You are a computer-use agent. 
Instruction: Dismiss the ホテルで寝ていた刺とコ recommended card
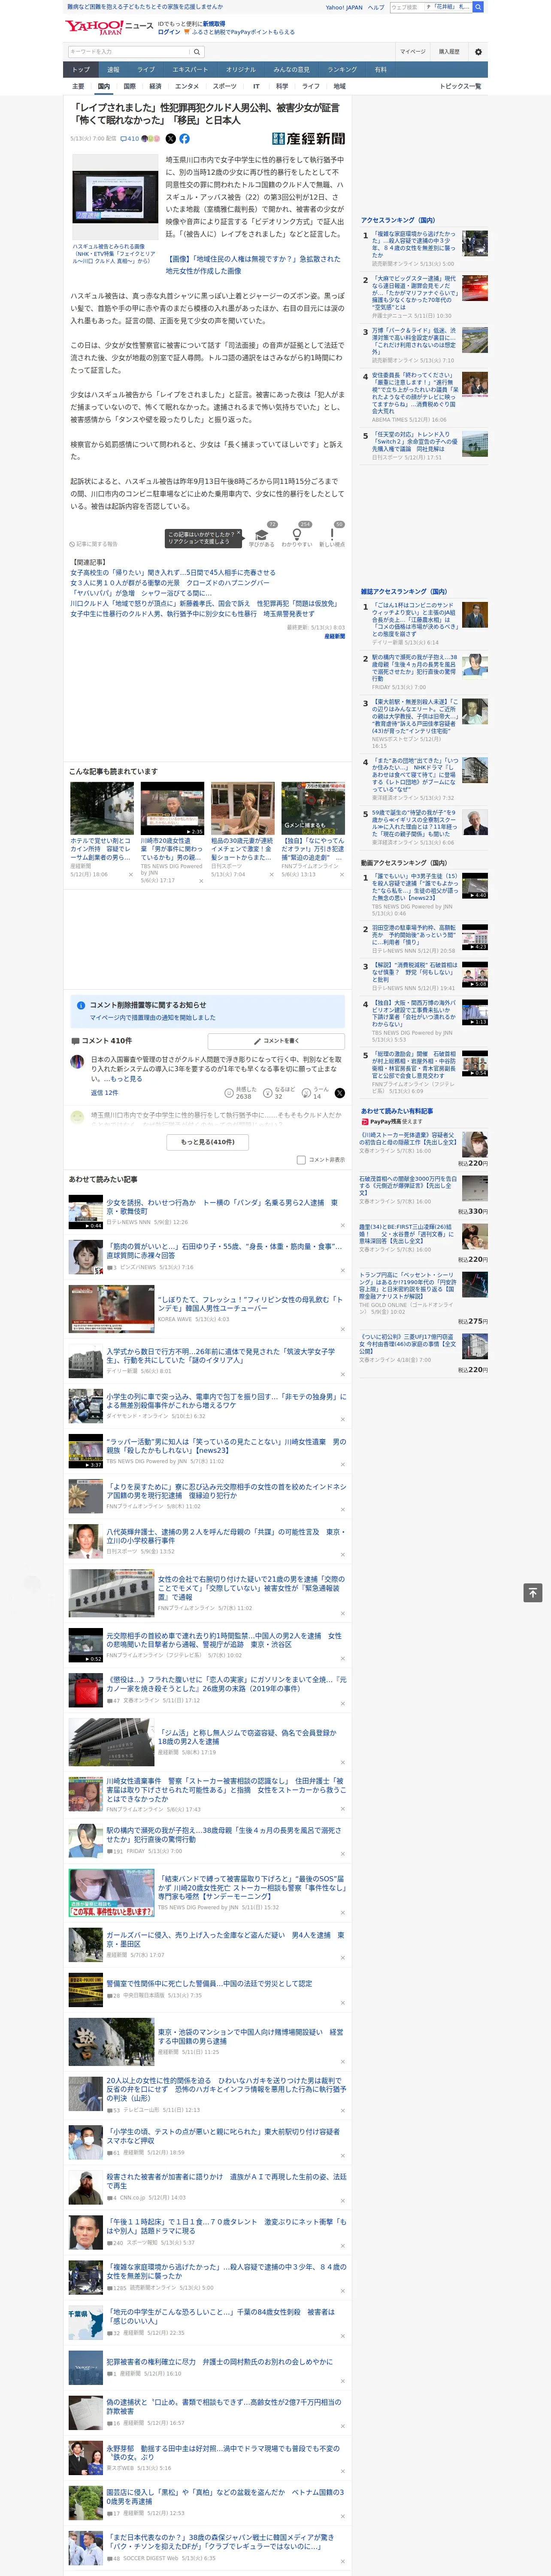130,874
